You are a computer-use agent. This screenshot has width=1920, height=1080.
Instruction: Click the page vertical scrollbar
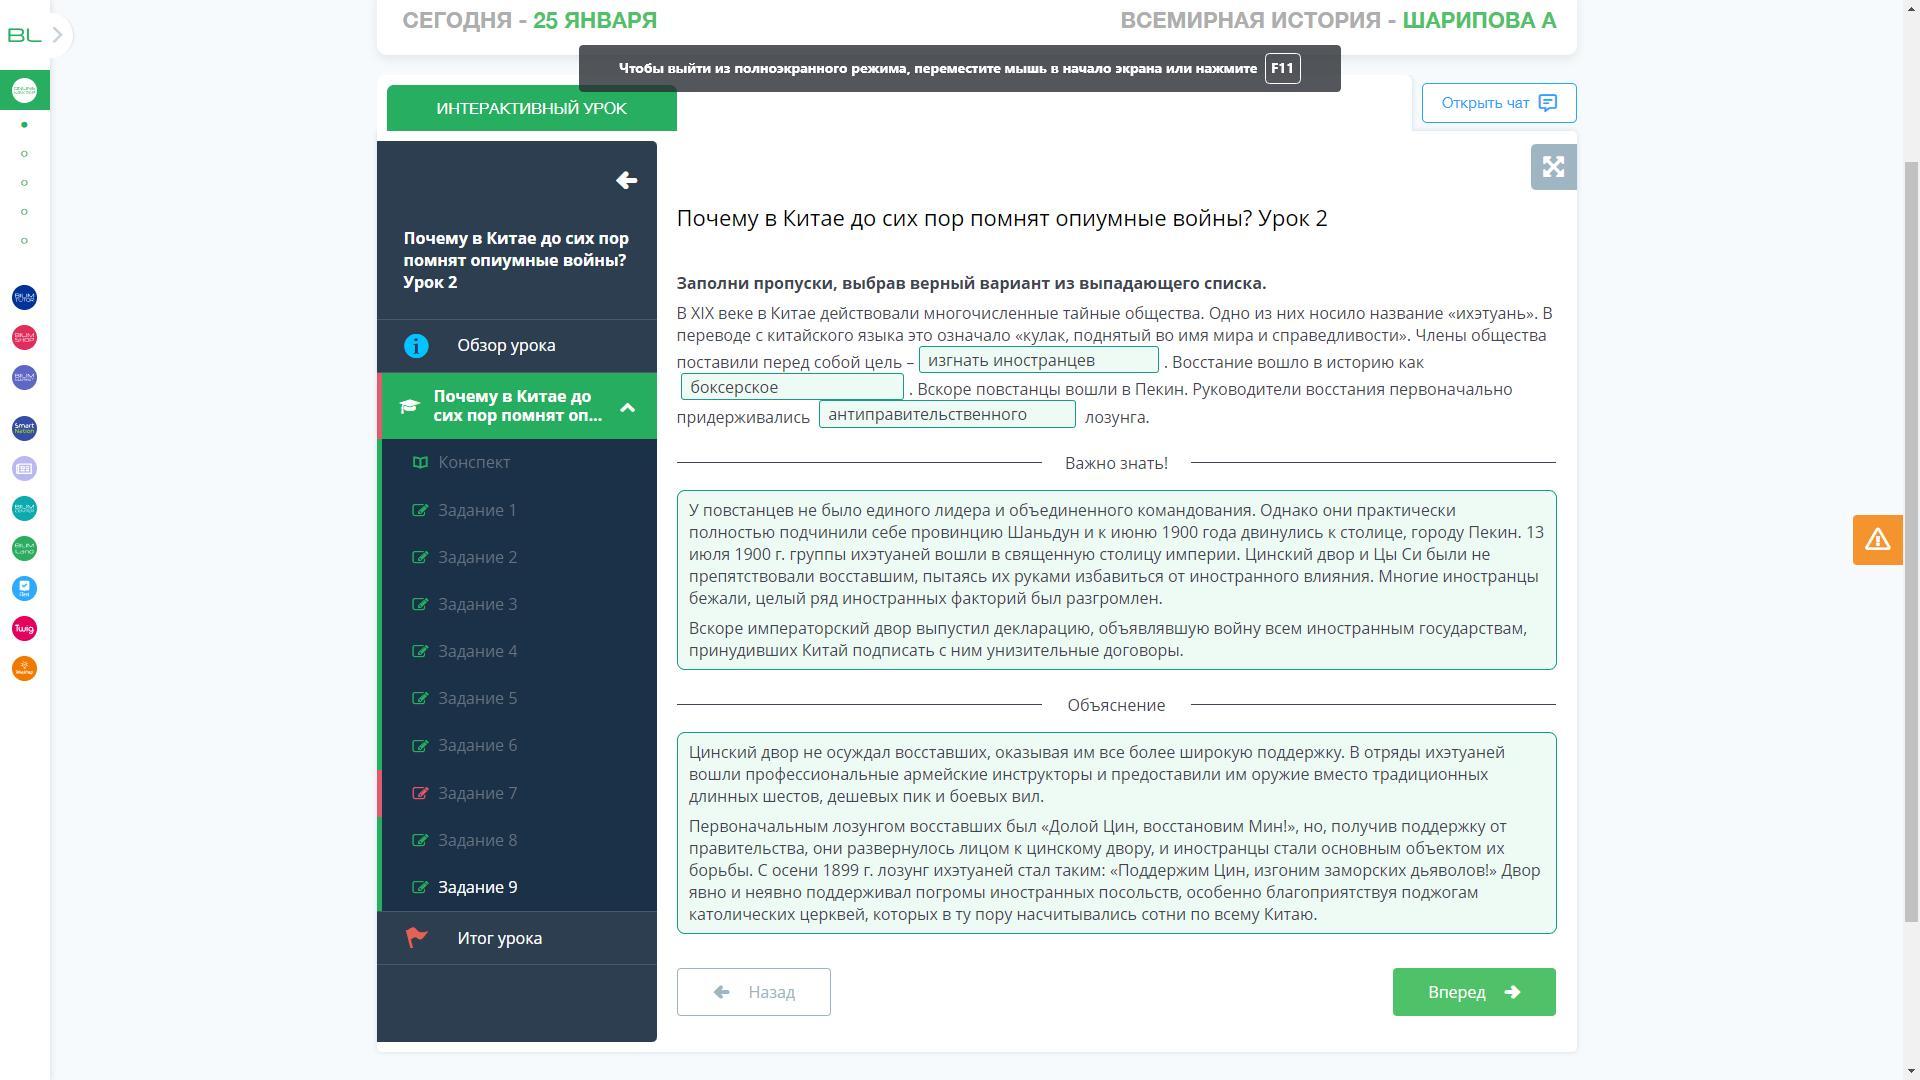[1911, 540]
